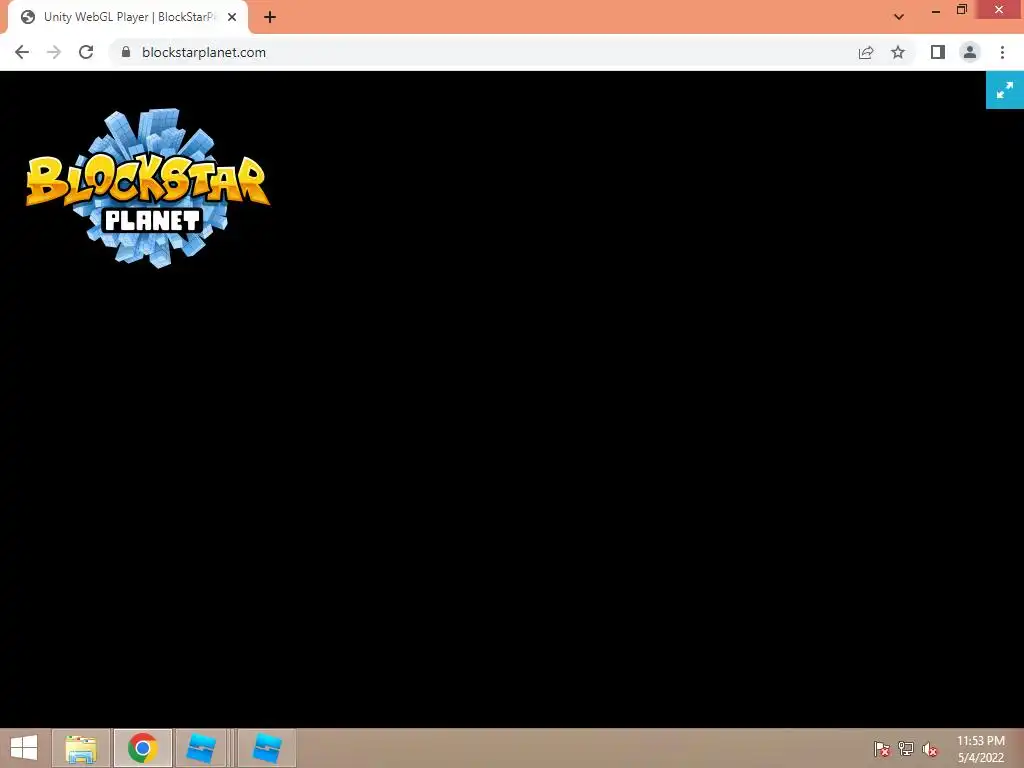Go back to previous page

[x=22, y=52]
